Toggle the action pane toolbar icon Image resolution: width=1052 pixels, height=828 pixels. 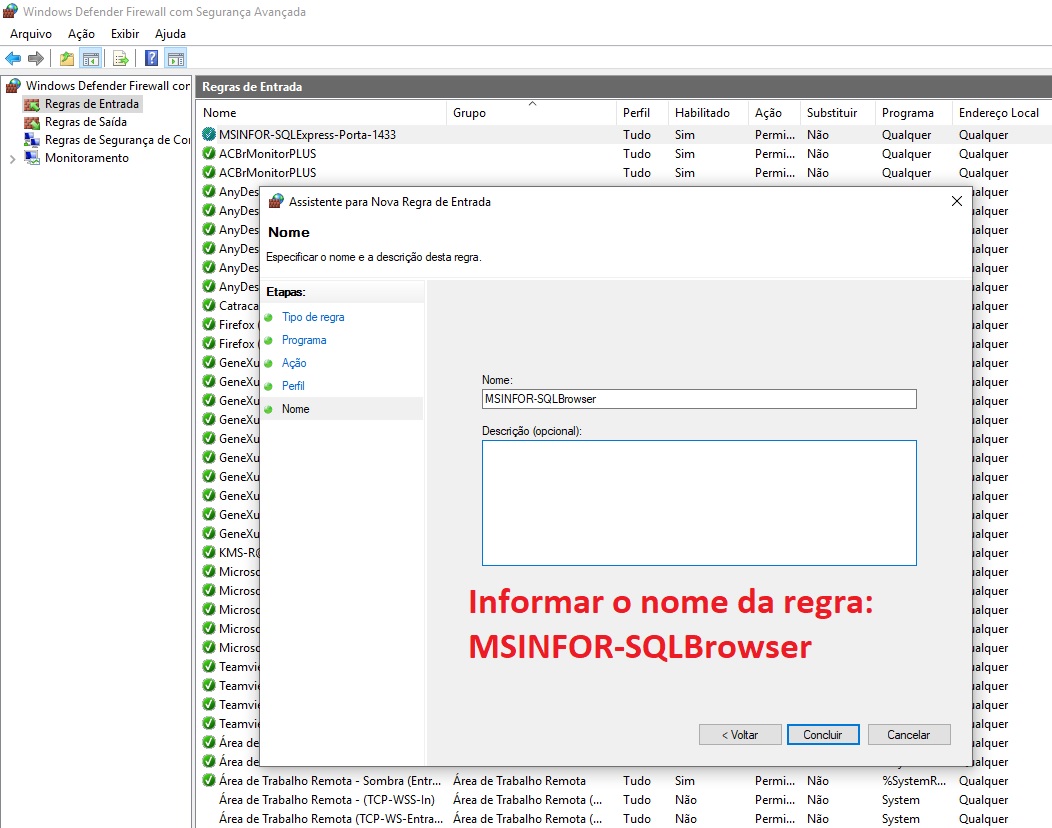(176, 58)
